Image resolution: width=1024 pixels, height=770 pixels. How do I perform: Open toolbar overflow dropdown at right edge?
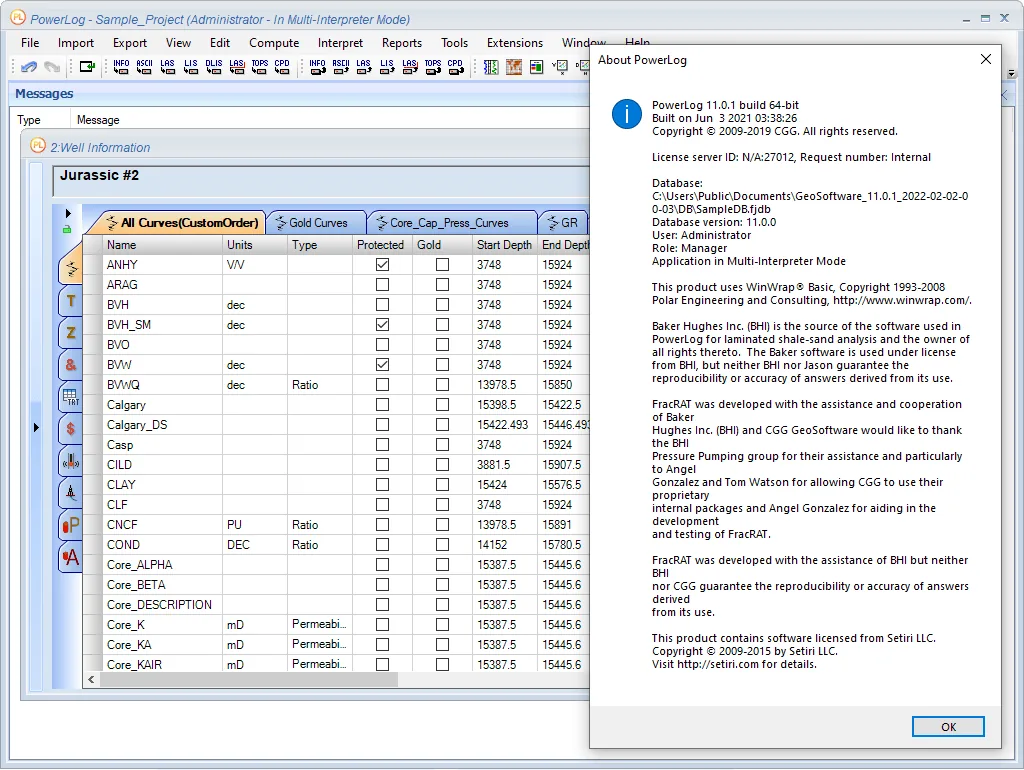coord(1012,73)
